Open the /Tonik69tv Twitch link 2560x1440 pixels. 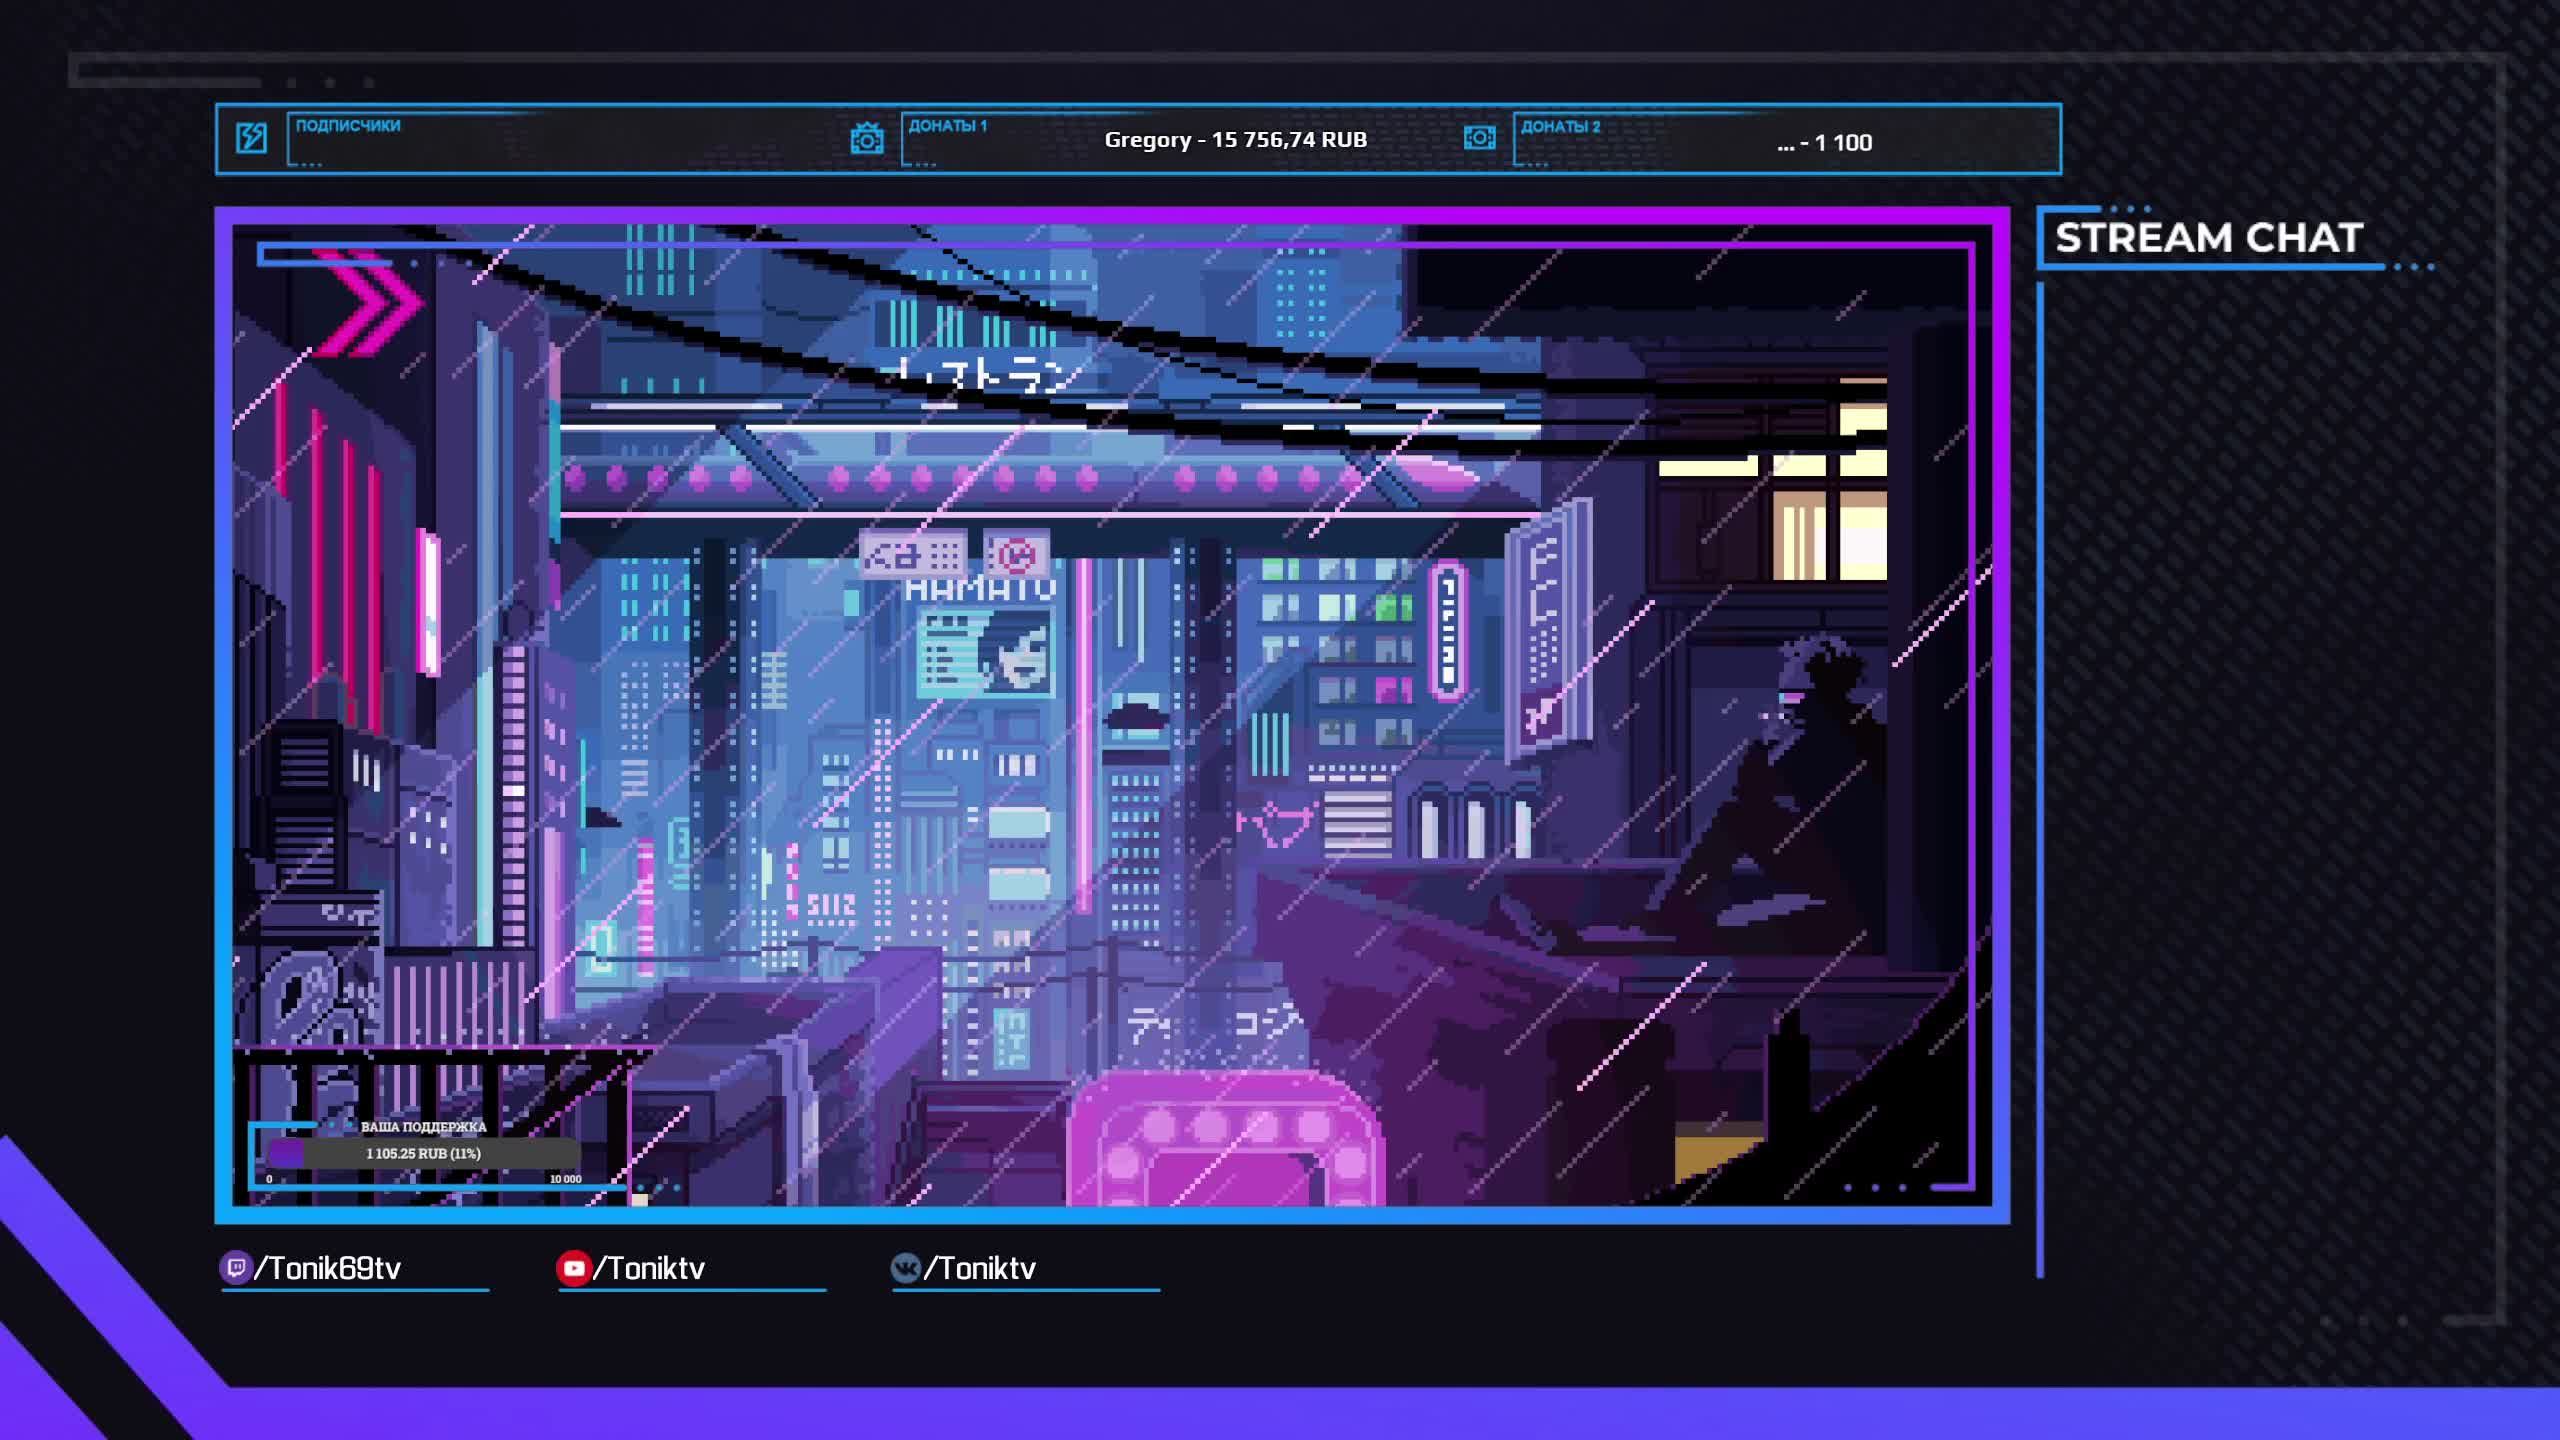click(328, 1268)
